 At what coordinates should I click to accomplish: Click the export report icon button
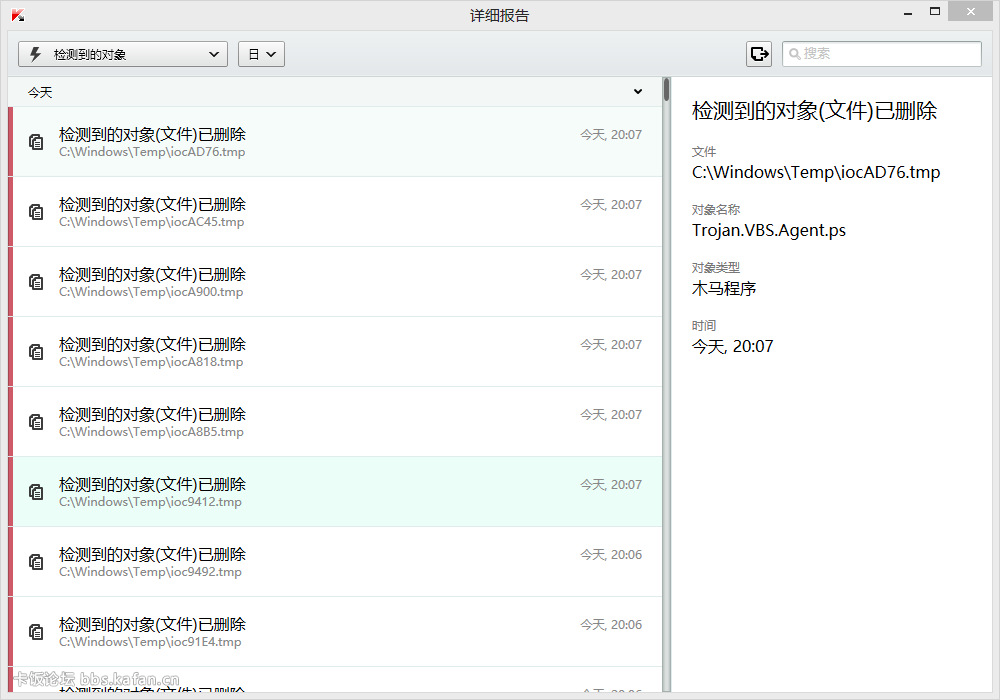(x=759, y=54)
